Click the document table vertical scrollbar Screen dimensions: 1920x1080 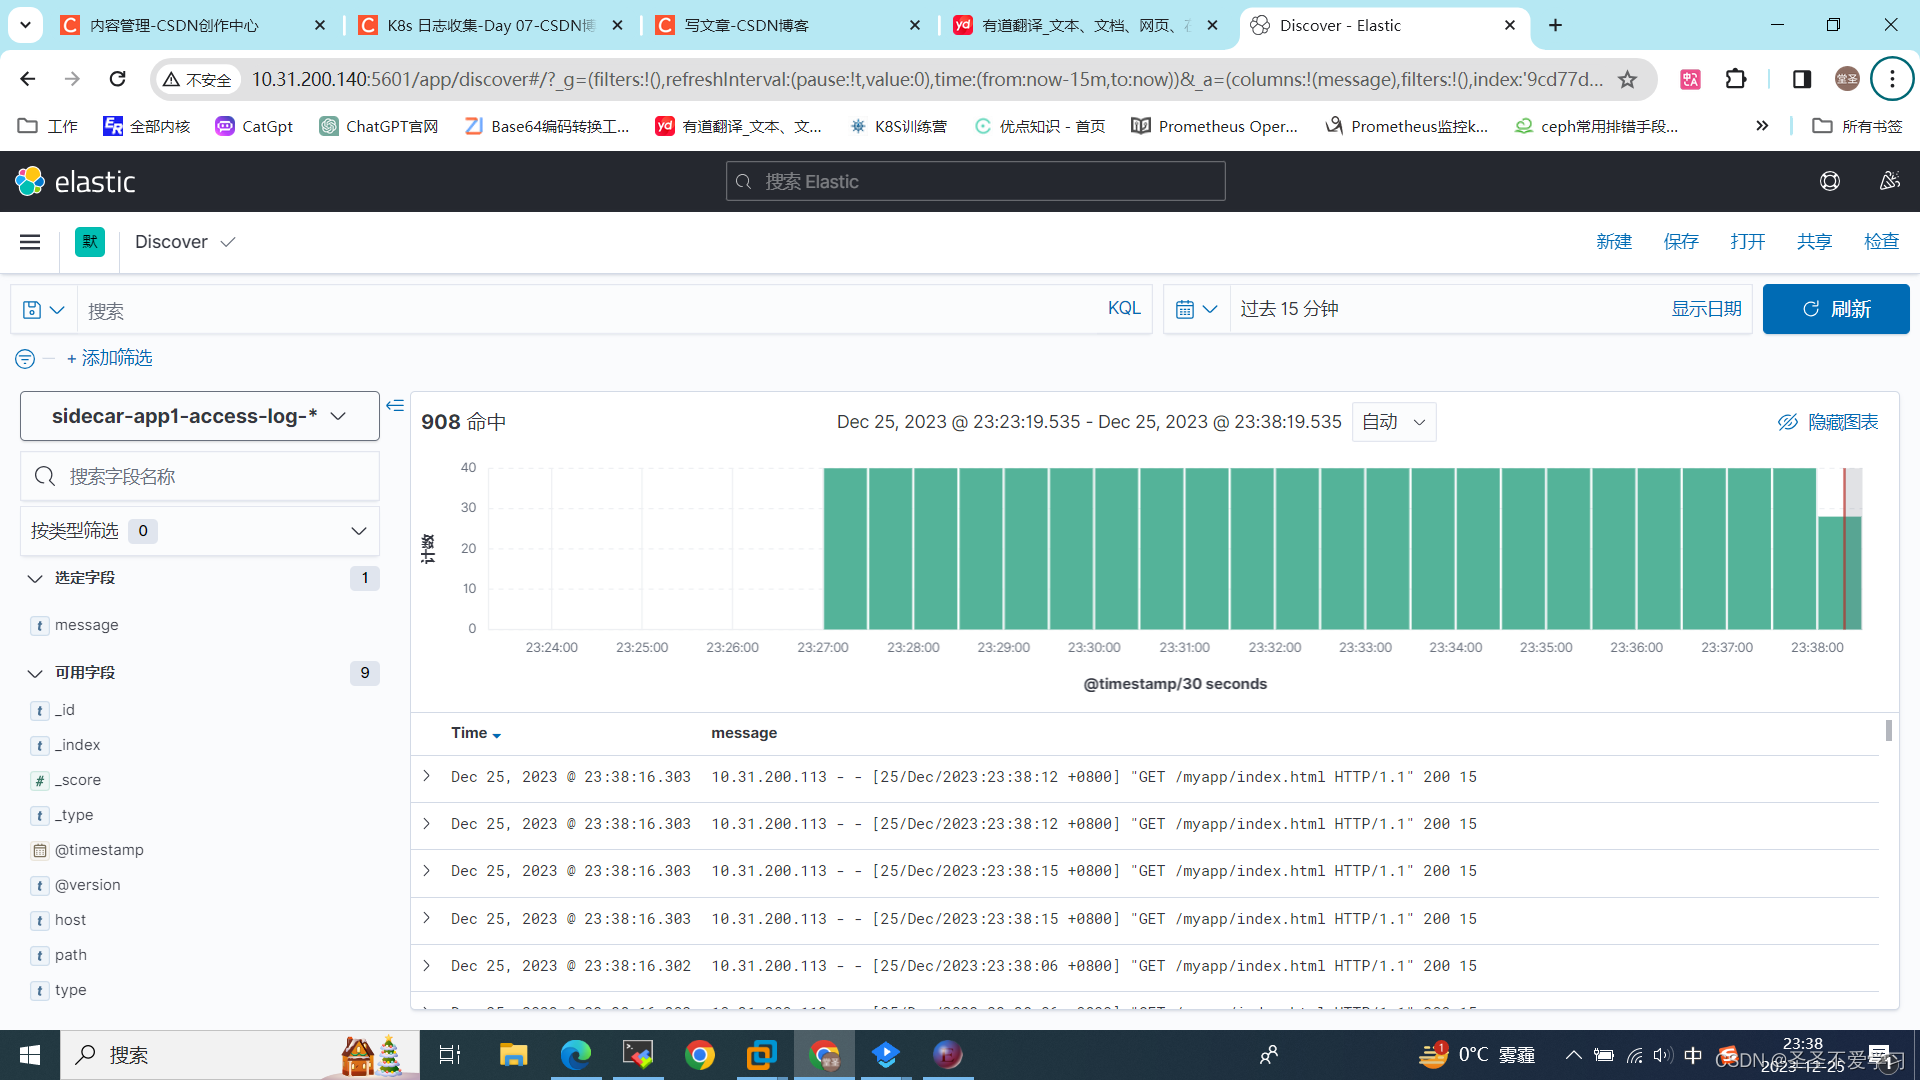point(1889,730)
